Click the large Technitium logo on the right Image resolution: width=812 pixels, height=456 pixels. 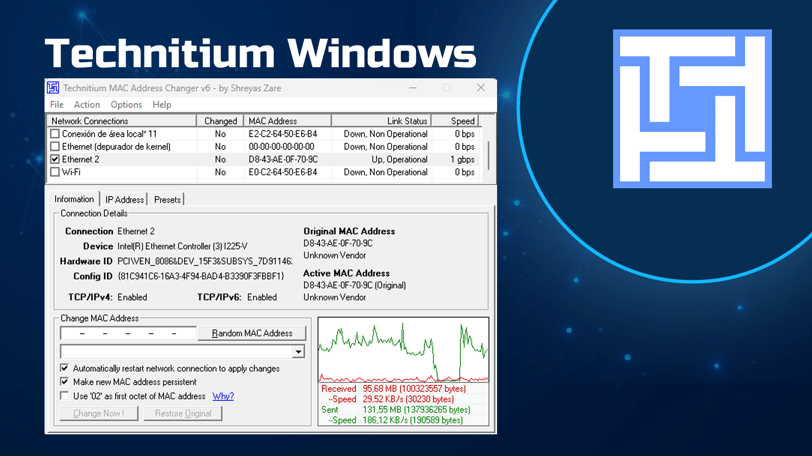pyautogui.click(x=692, y=109)
